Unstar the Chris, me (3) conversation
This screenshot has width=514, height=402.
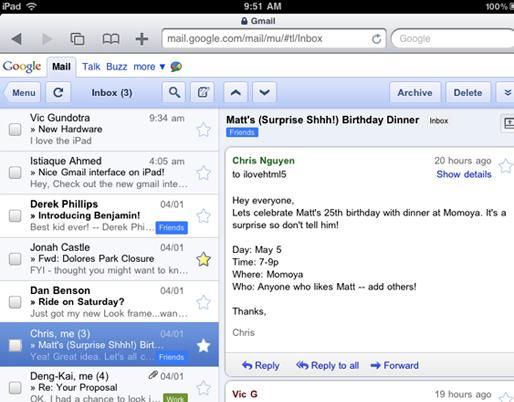coord(203,346)
